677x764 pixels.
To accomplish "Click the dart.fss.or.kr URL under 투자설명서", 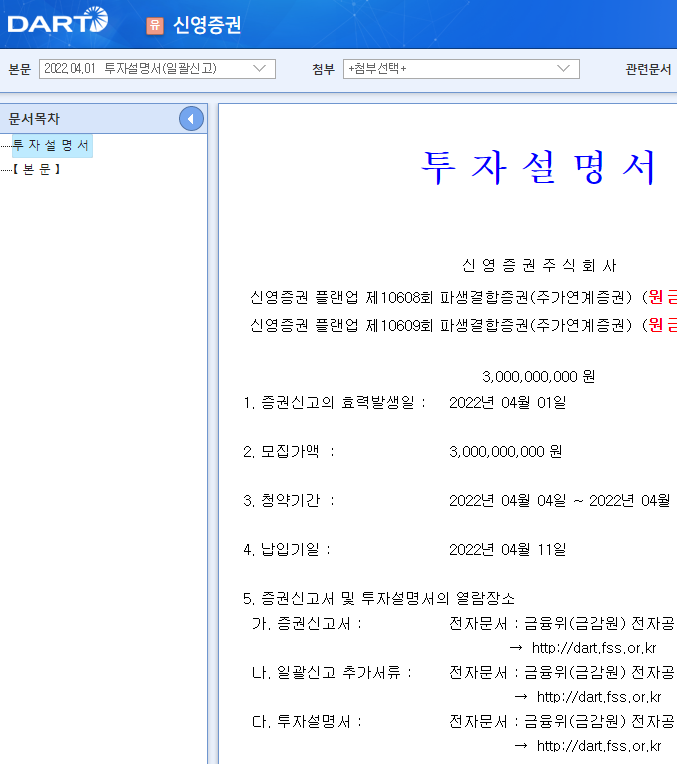I will tap(599, 746).
